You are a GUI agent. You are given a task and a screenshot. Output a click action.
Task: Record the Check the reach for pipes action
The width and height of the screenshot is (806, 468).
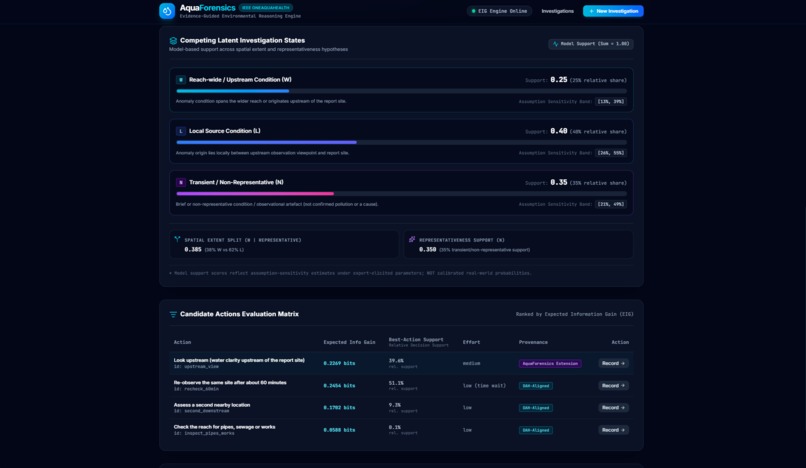[x=613, y=429]
